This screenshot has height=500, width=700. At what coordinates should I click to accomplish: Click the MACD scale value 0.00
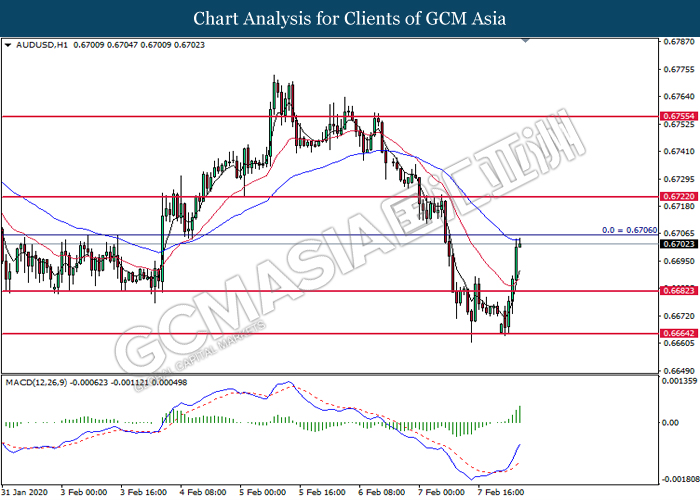coord(670,422)
